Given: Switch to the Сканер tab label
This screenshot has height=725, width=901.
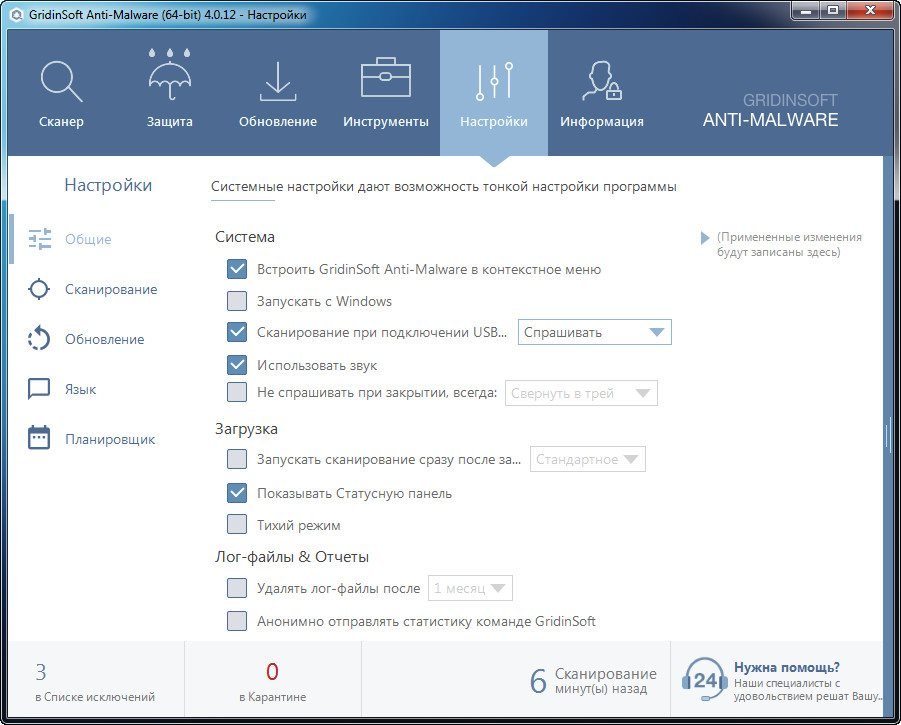Looking at the screenshot, I should click(x=61, y=122).
